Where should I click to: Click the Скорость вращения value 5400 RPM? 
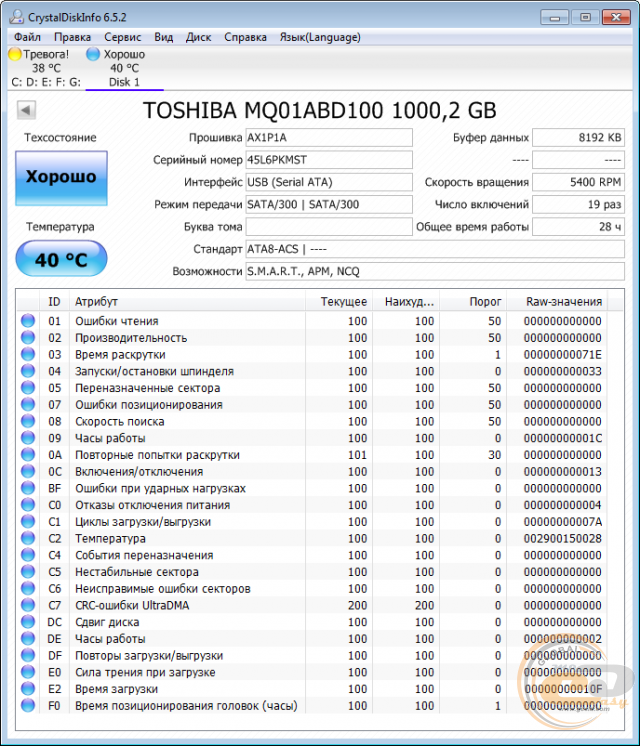tap(578, 182)
